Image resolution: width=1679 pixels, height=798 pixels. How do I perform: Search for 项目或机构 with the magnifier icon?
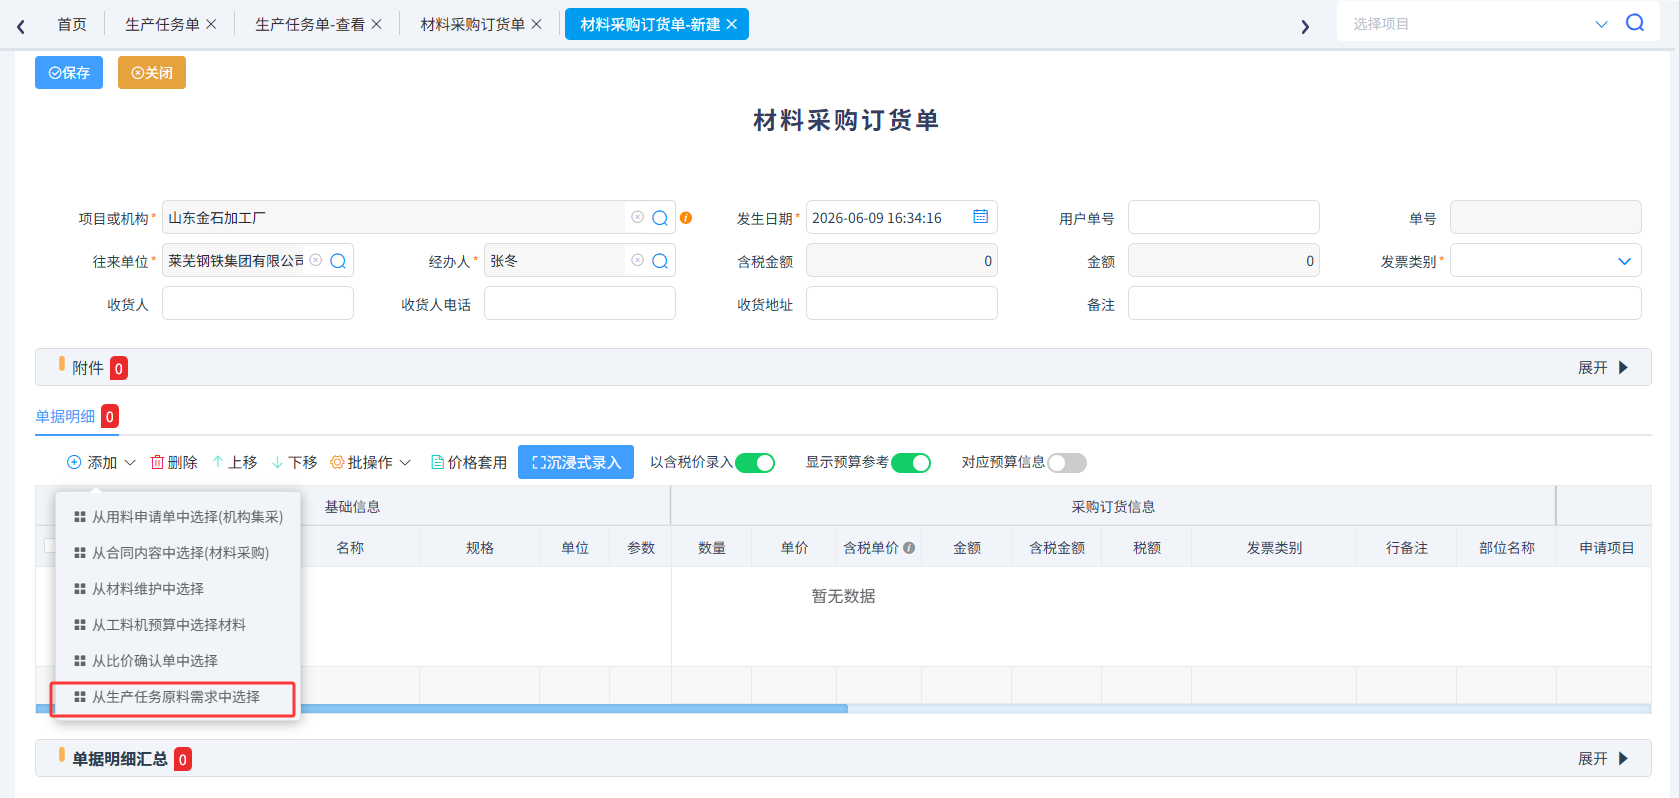pyautogui.click(x=660, y=218)
